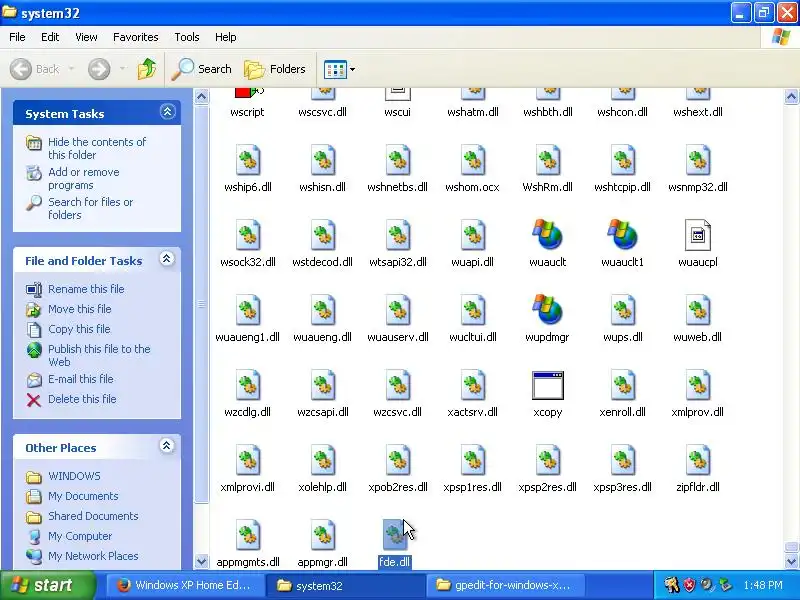The height and width of the screenshot is (600, 800).
Task: Click Search for files or folders link
Action: (x=90, y=209)
